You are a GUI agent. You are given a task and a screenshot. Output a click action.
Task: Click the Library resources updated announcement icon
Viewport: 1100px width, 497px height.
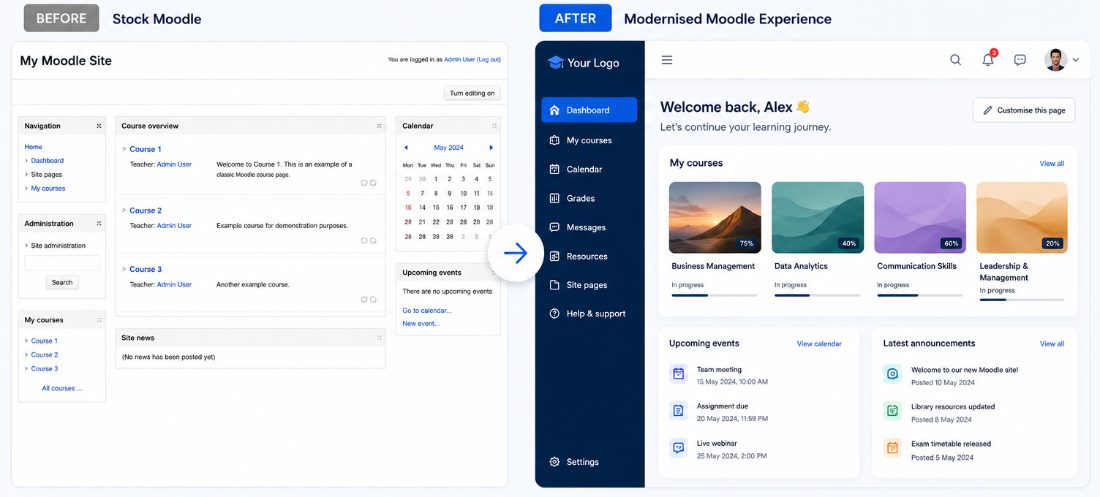[892, 411]
